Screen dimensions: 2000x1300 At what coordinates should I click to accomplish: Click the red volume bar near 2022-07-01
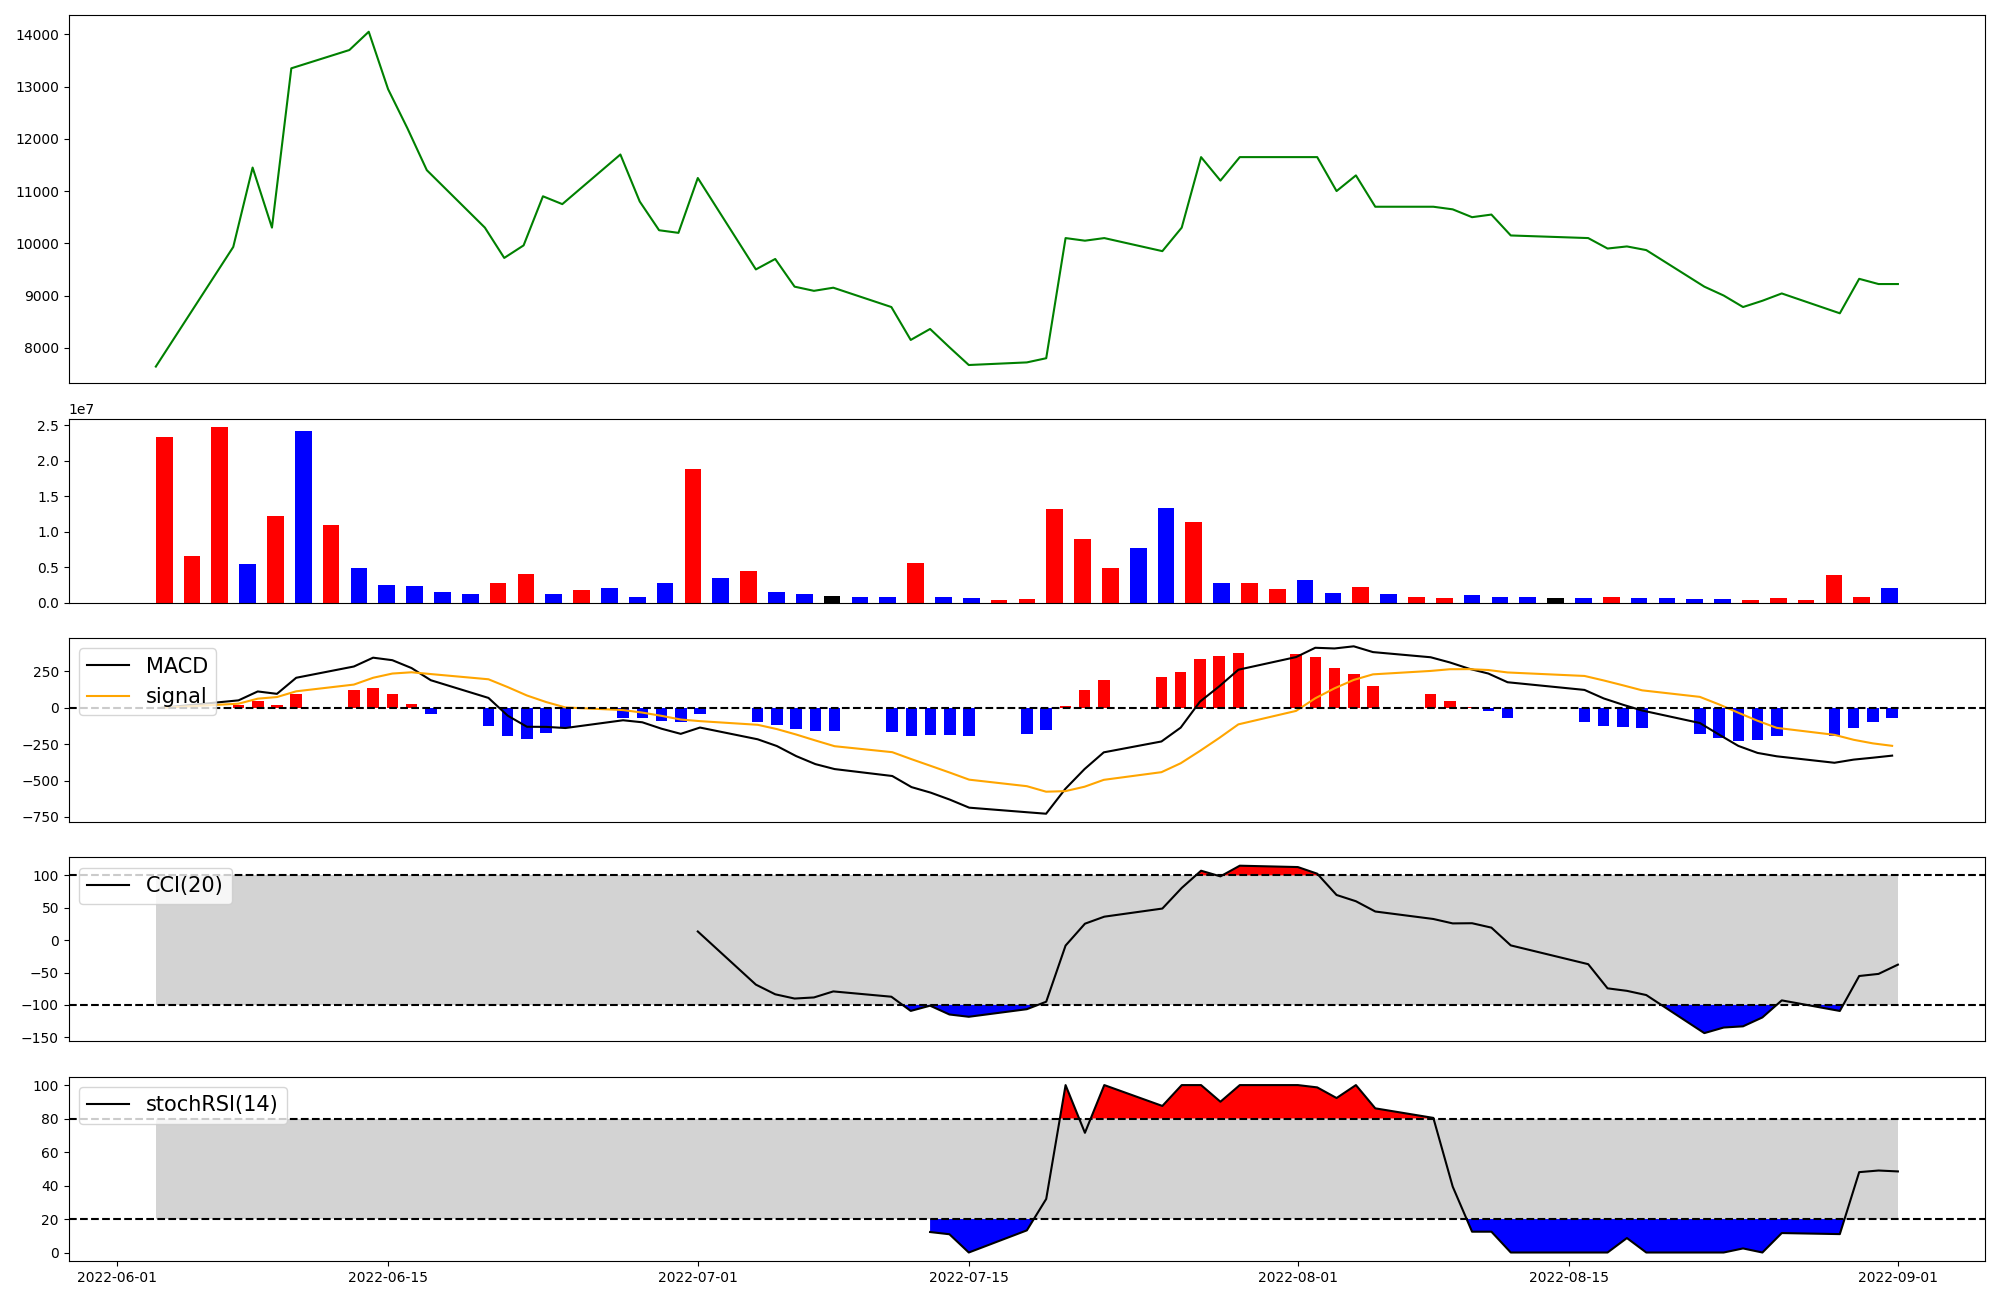[x=692, y=536]
